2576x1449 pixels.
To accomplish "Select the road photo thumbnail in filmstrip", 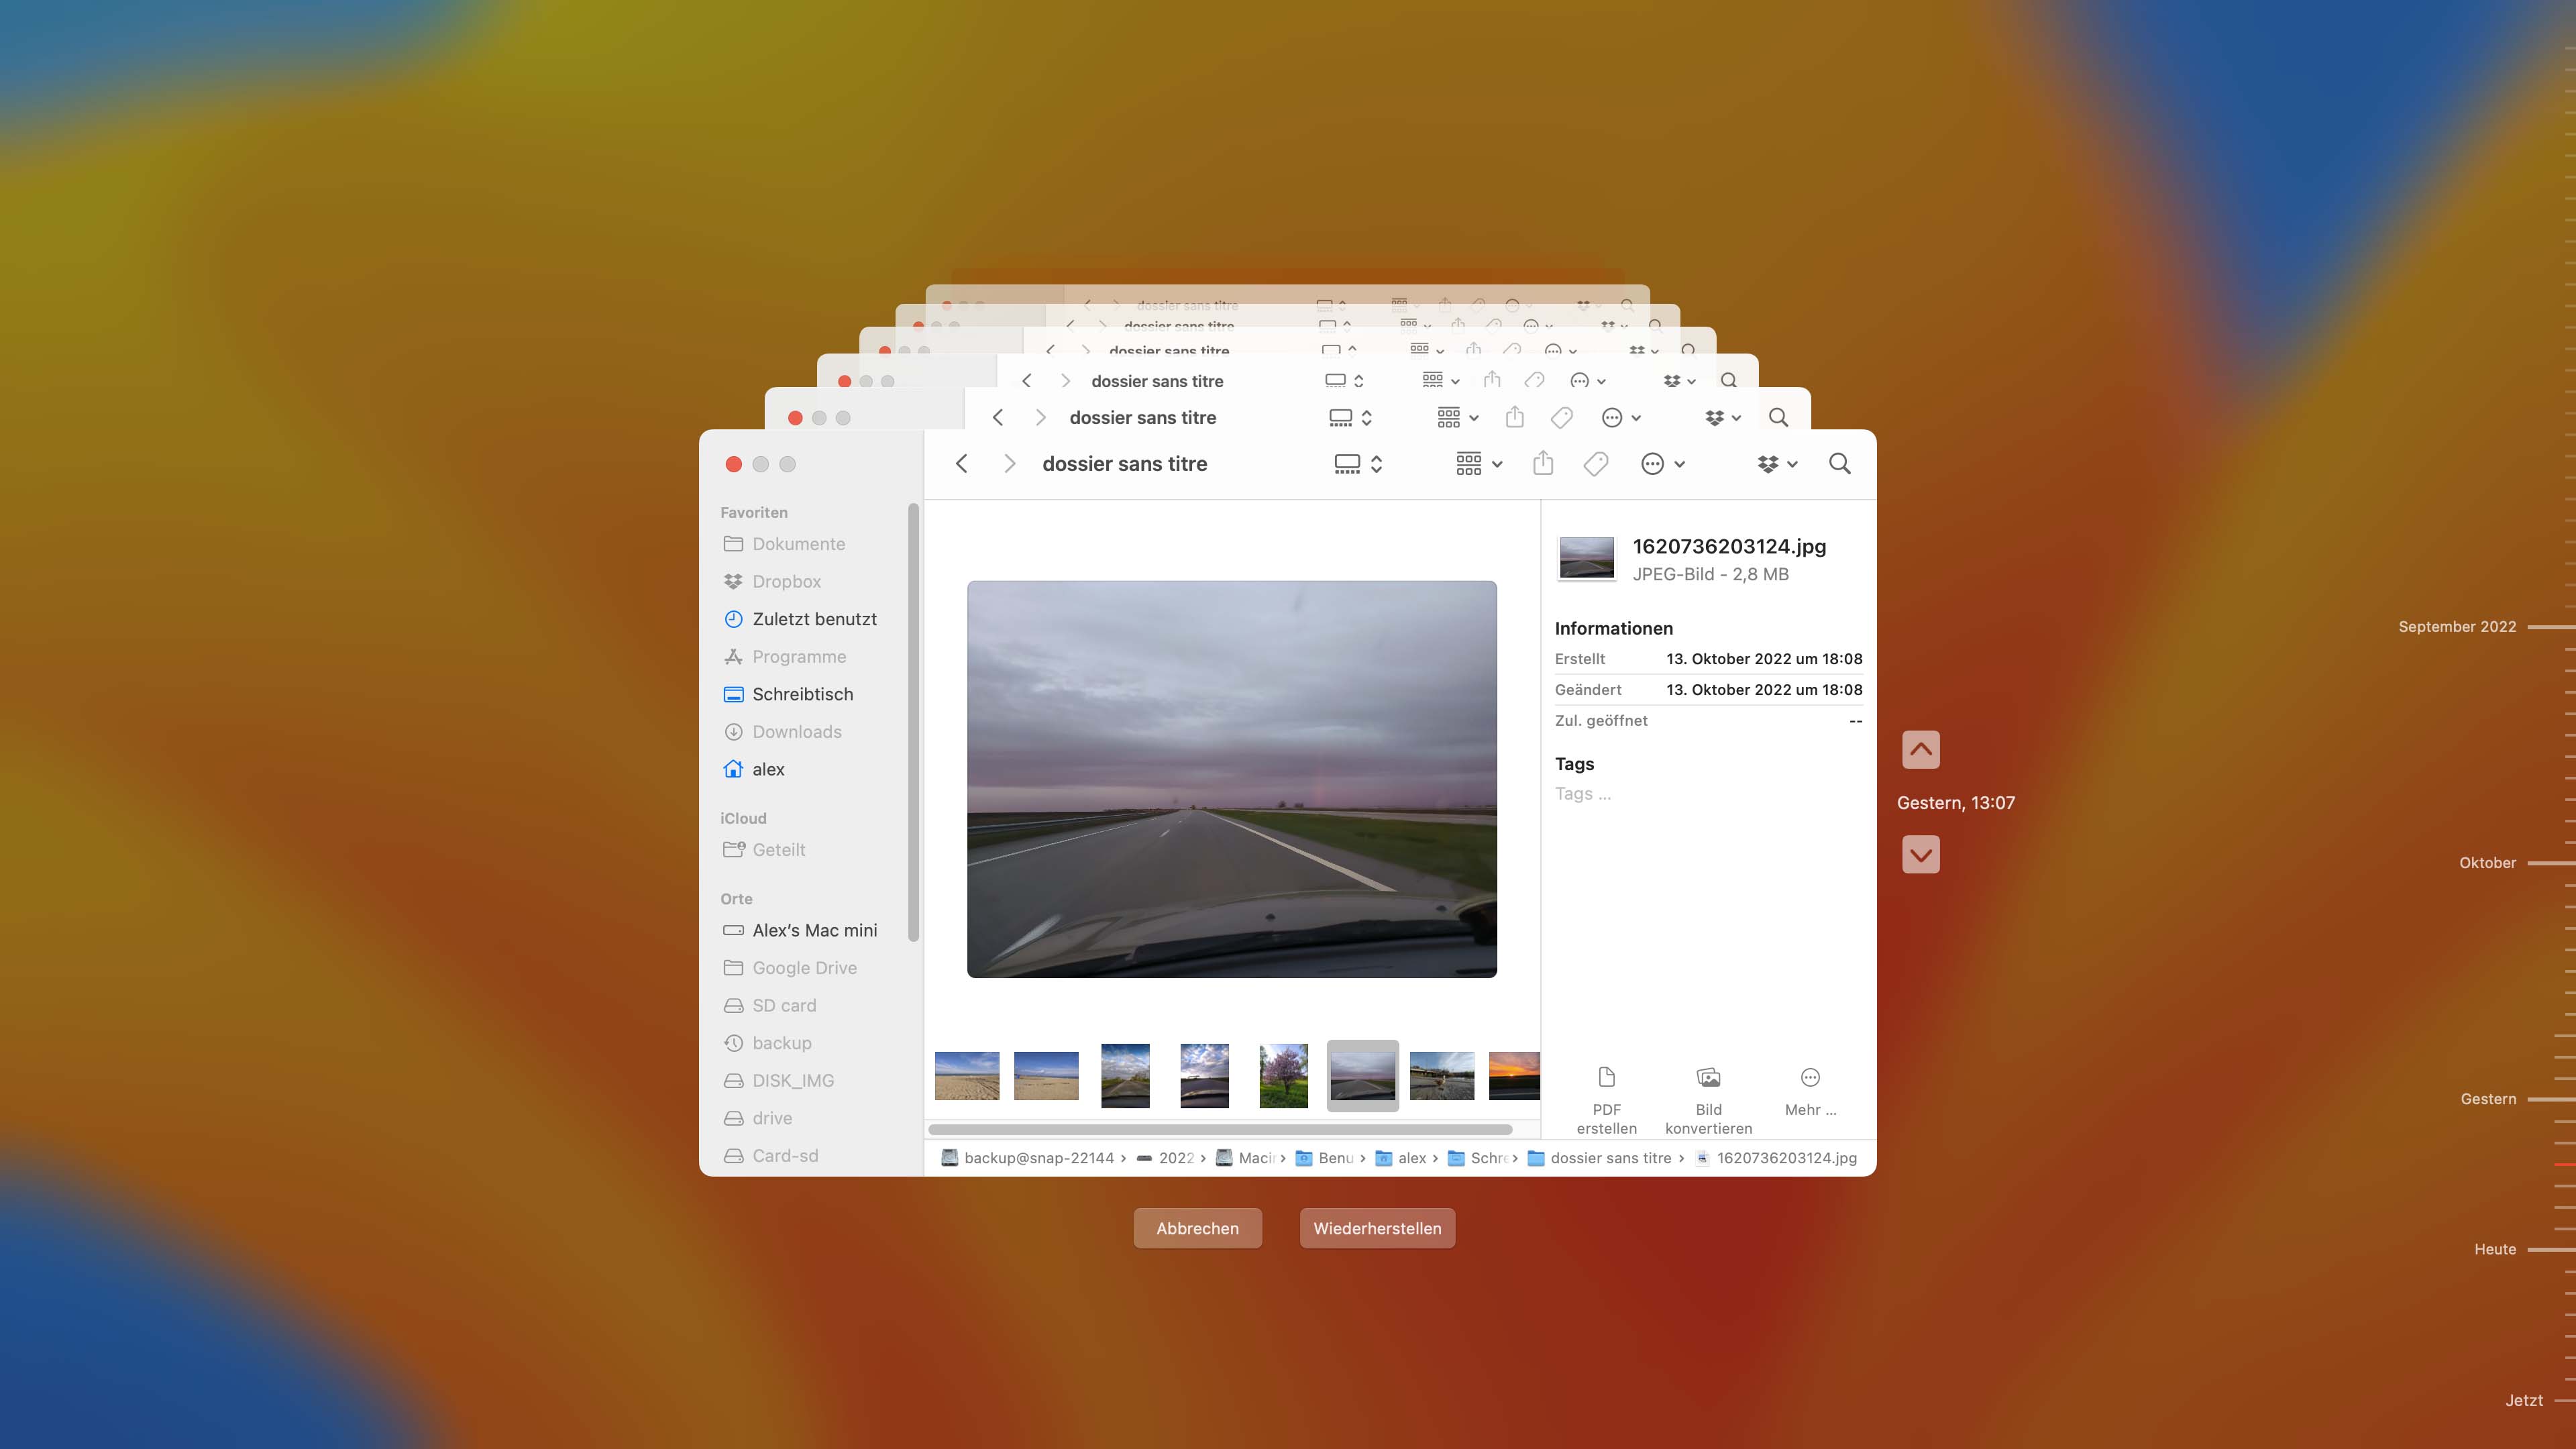I will pyautogui.click(x=1362, y=1074).
